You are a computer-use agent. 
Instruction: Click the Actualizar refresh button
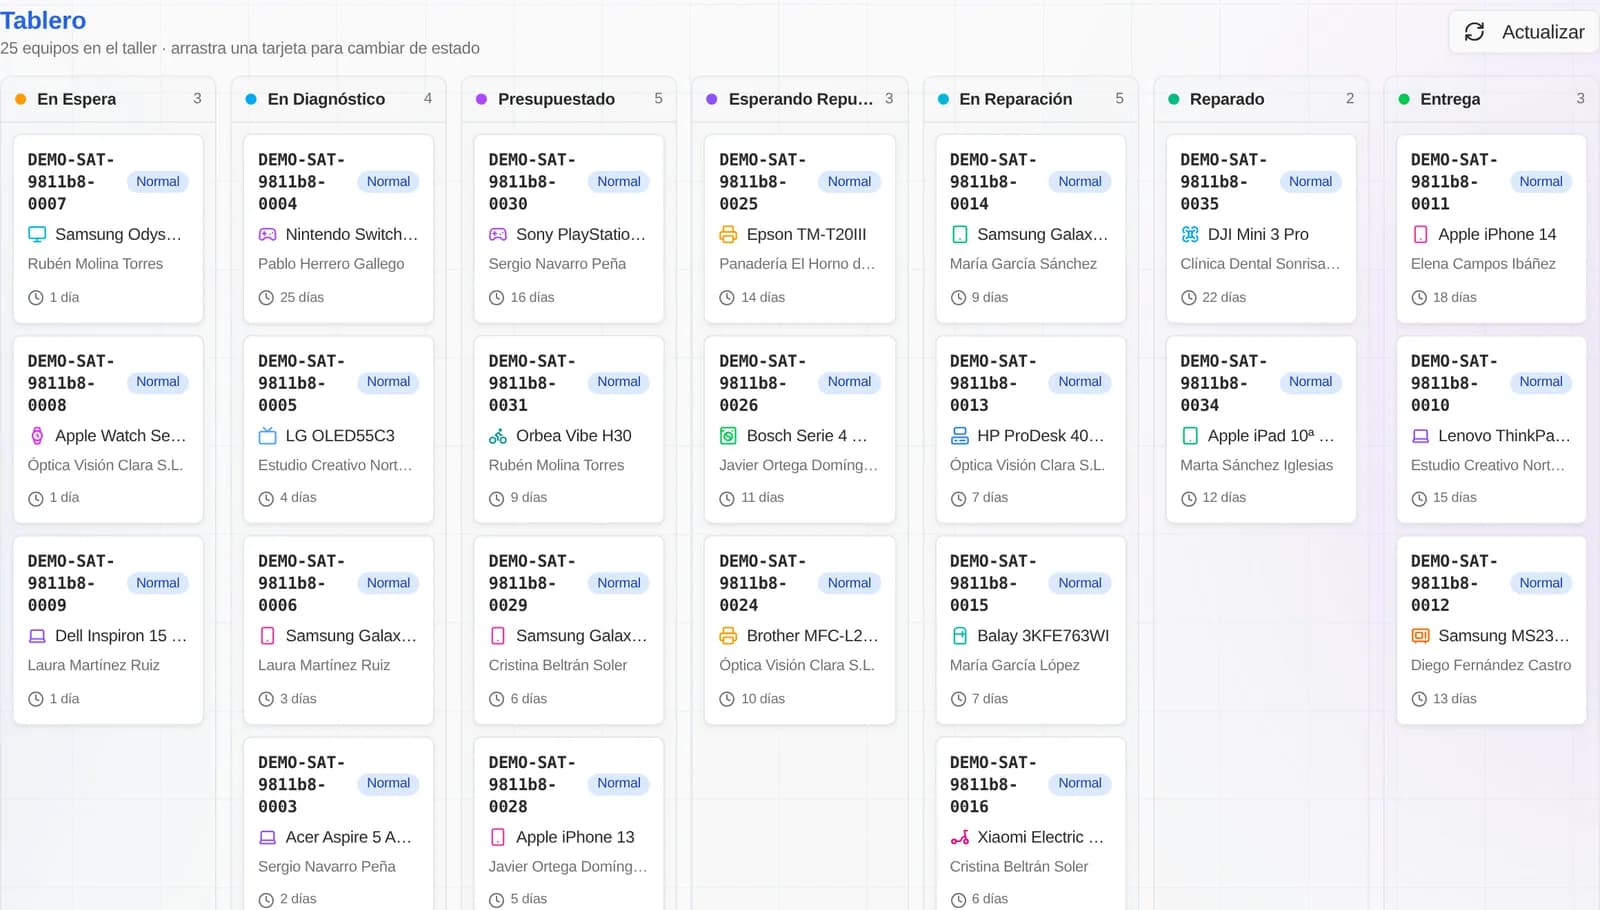[x=1523, y=32]
